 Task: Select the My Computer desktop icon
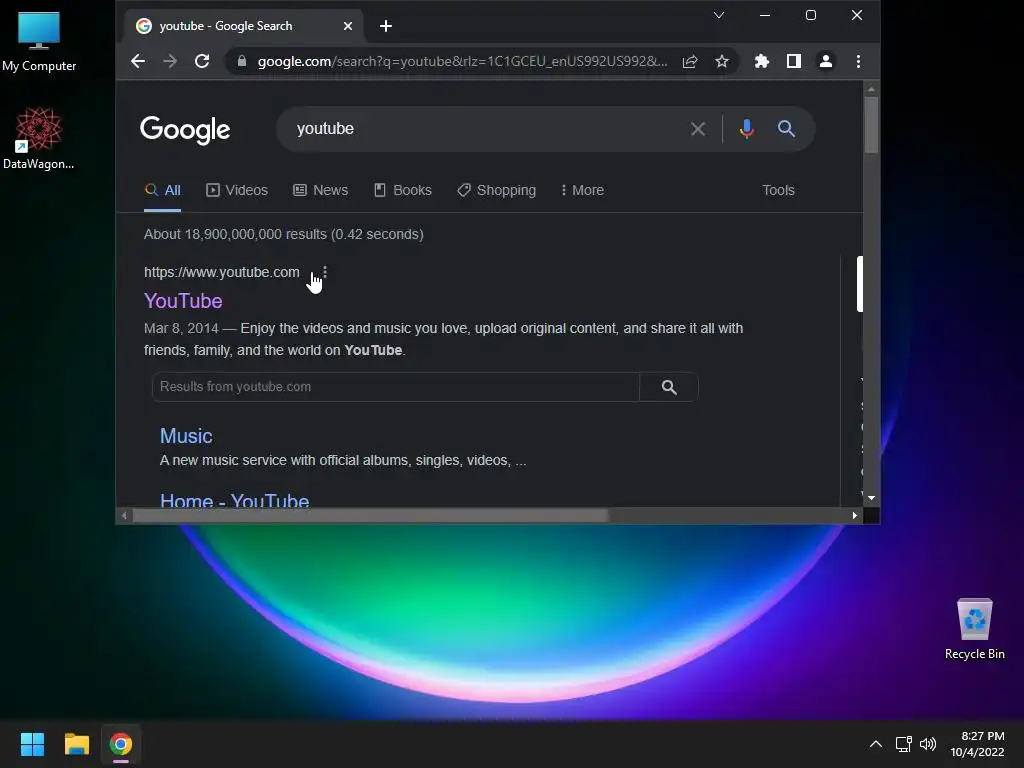[39, 40]
